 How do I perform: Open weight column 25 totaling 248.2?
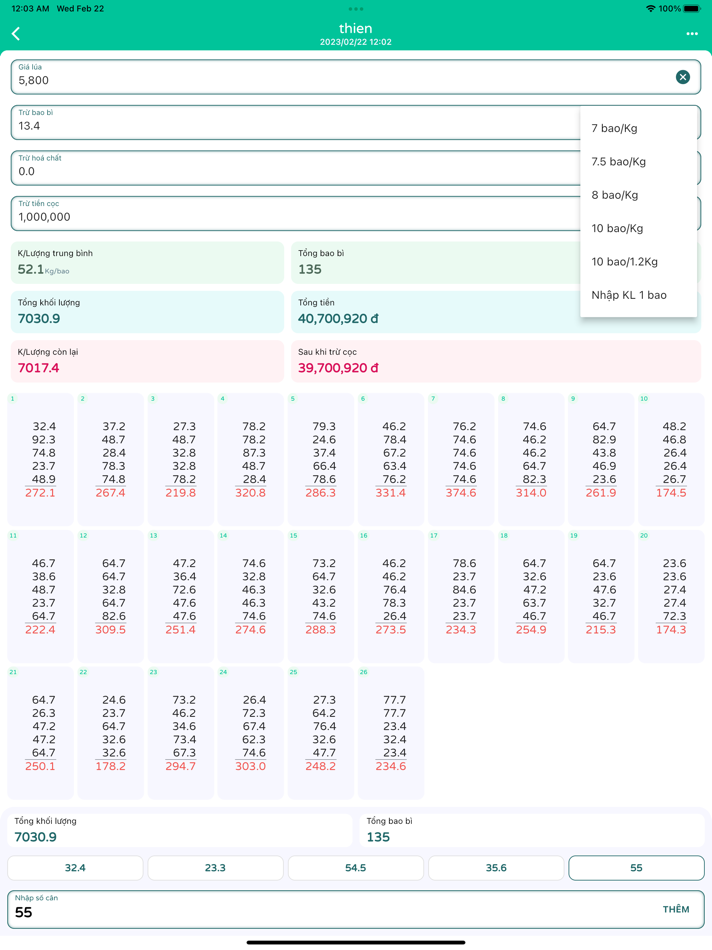coord(321,733)
